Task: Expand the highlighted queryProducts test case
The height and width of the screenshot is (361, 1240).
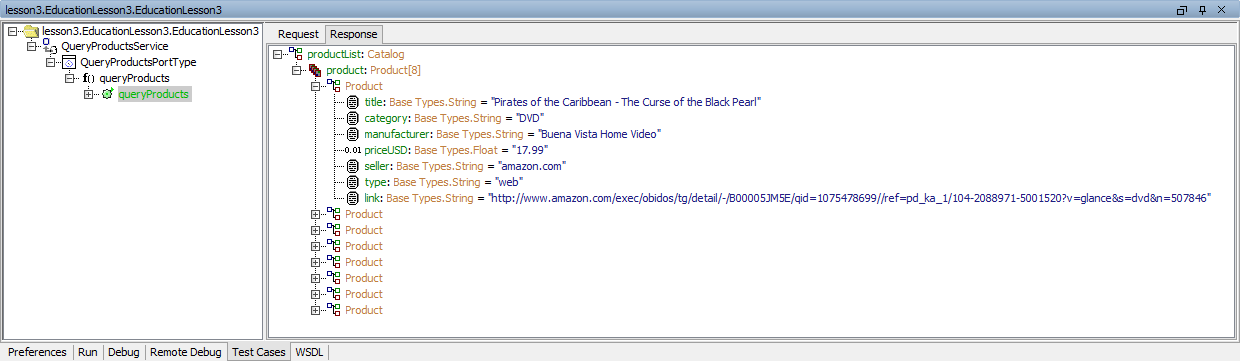Action: point(88,94)
